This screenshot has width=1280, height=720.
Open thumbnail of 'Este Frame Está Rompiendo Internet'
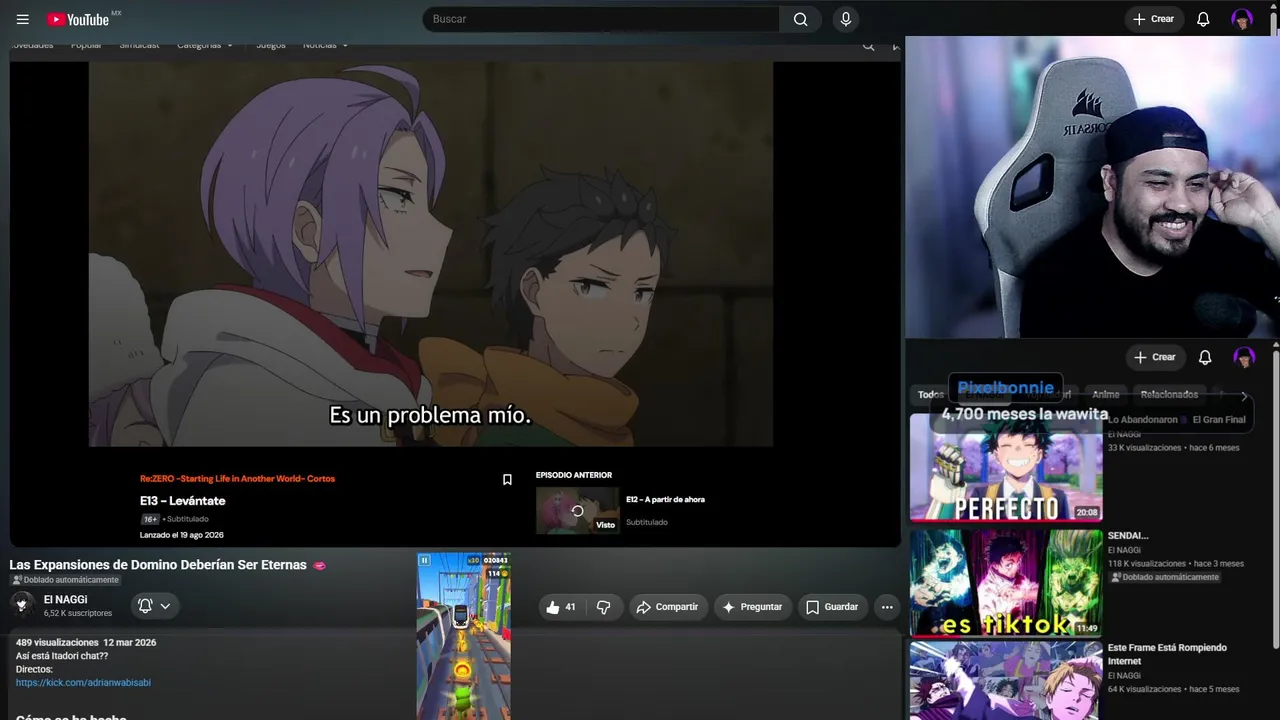click(1006, 681)
